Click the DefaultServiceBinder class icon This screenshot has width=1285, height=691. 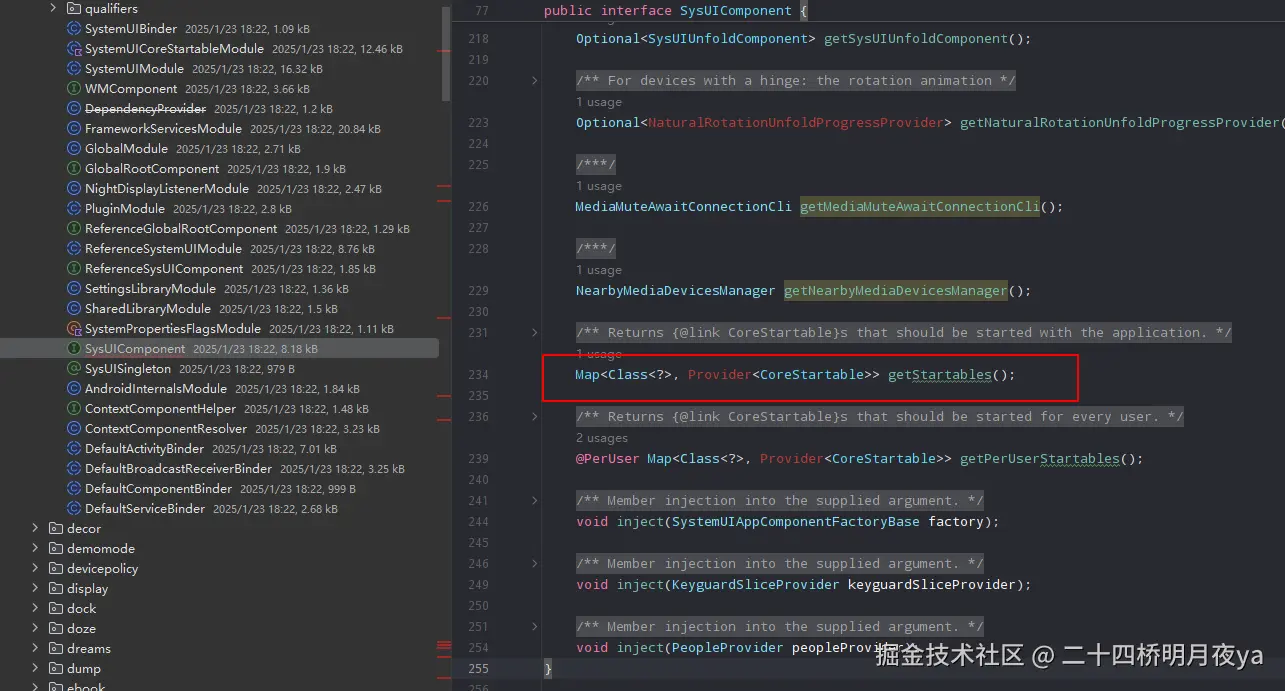coord(74,509)
